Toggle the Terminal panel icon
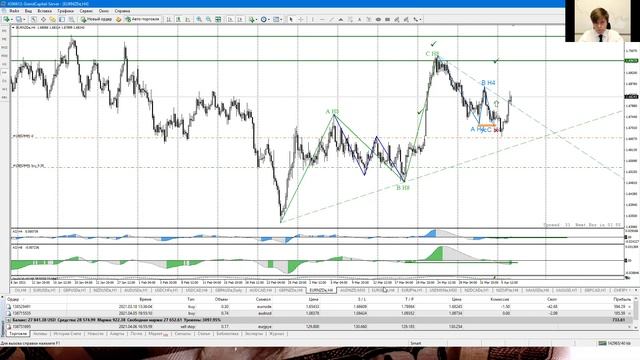Viewport: 640px width, 360px height. coord(62,19)
